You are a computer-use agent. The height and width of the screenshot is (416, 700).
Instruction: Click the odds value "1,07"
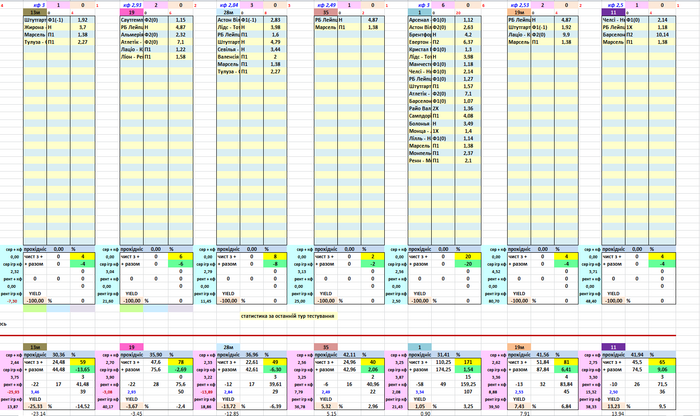click(468, 101)
